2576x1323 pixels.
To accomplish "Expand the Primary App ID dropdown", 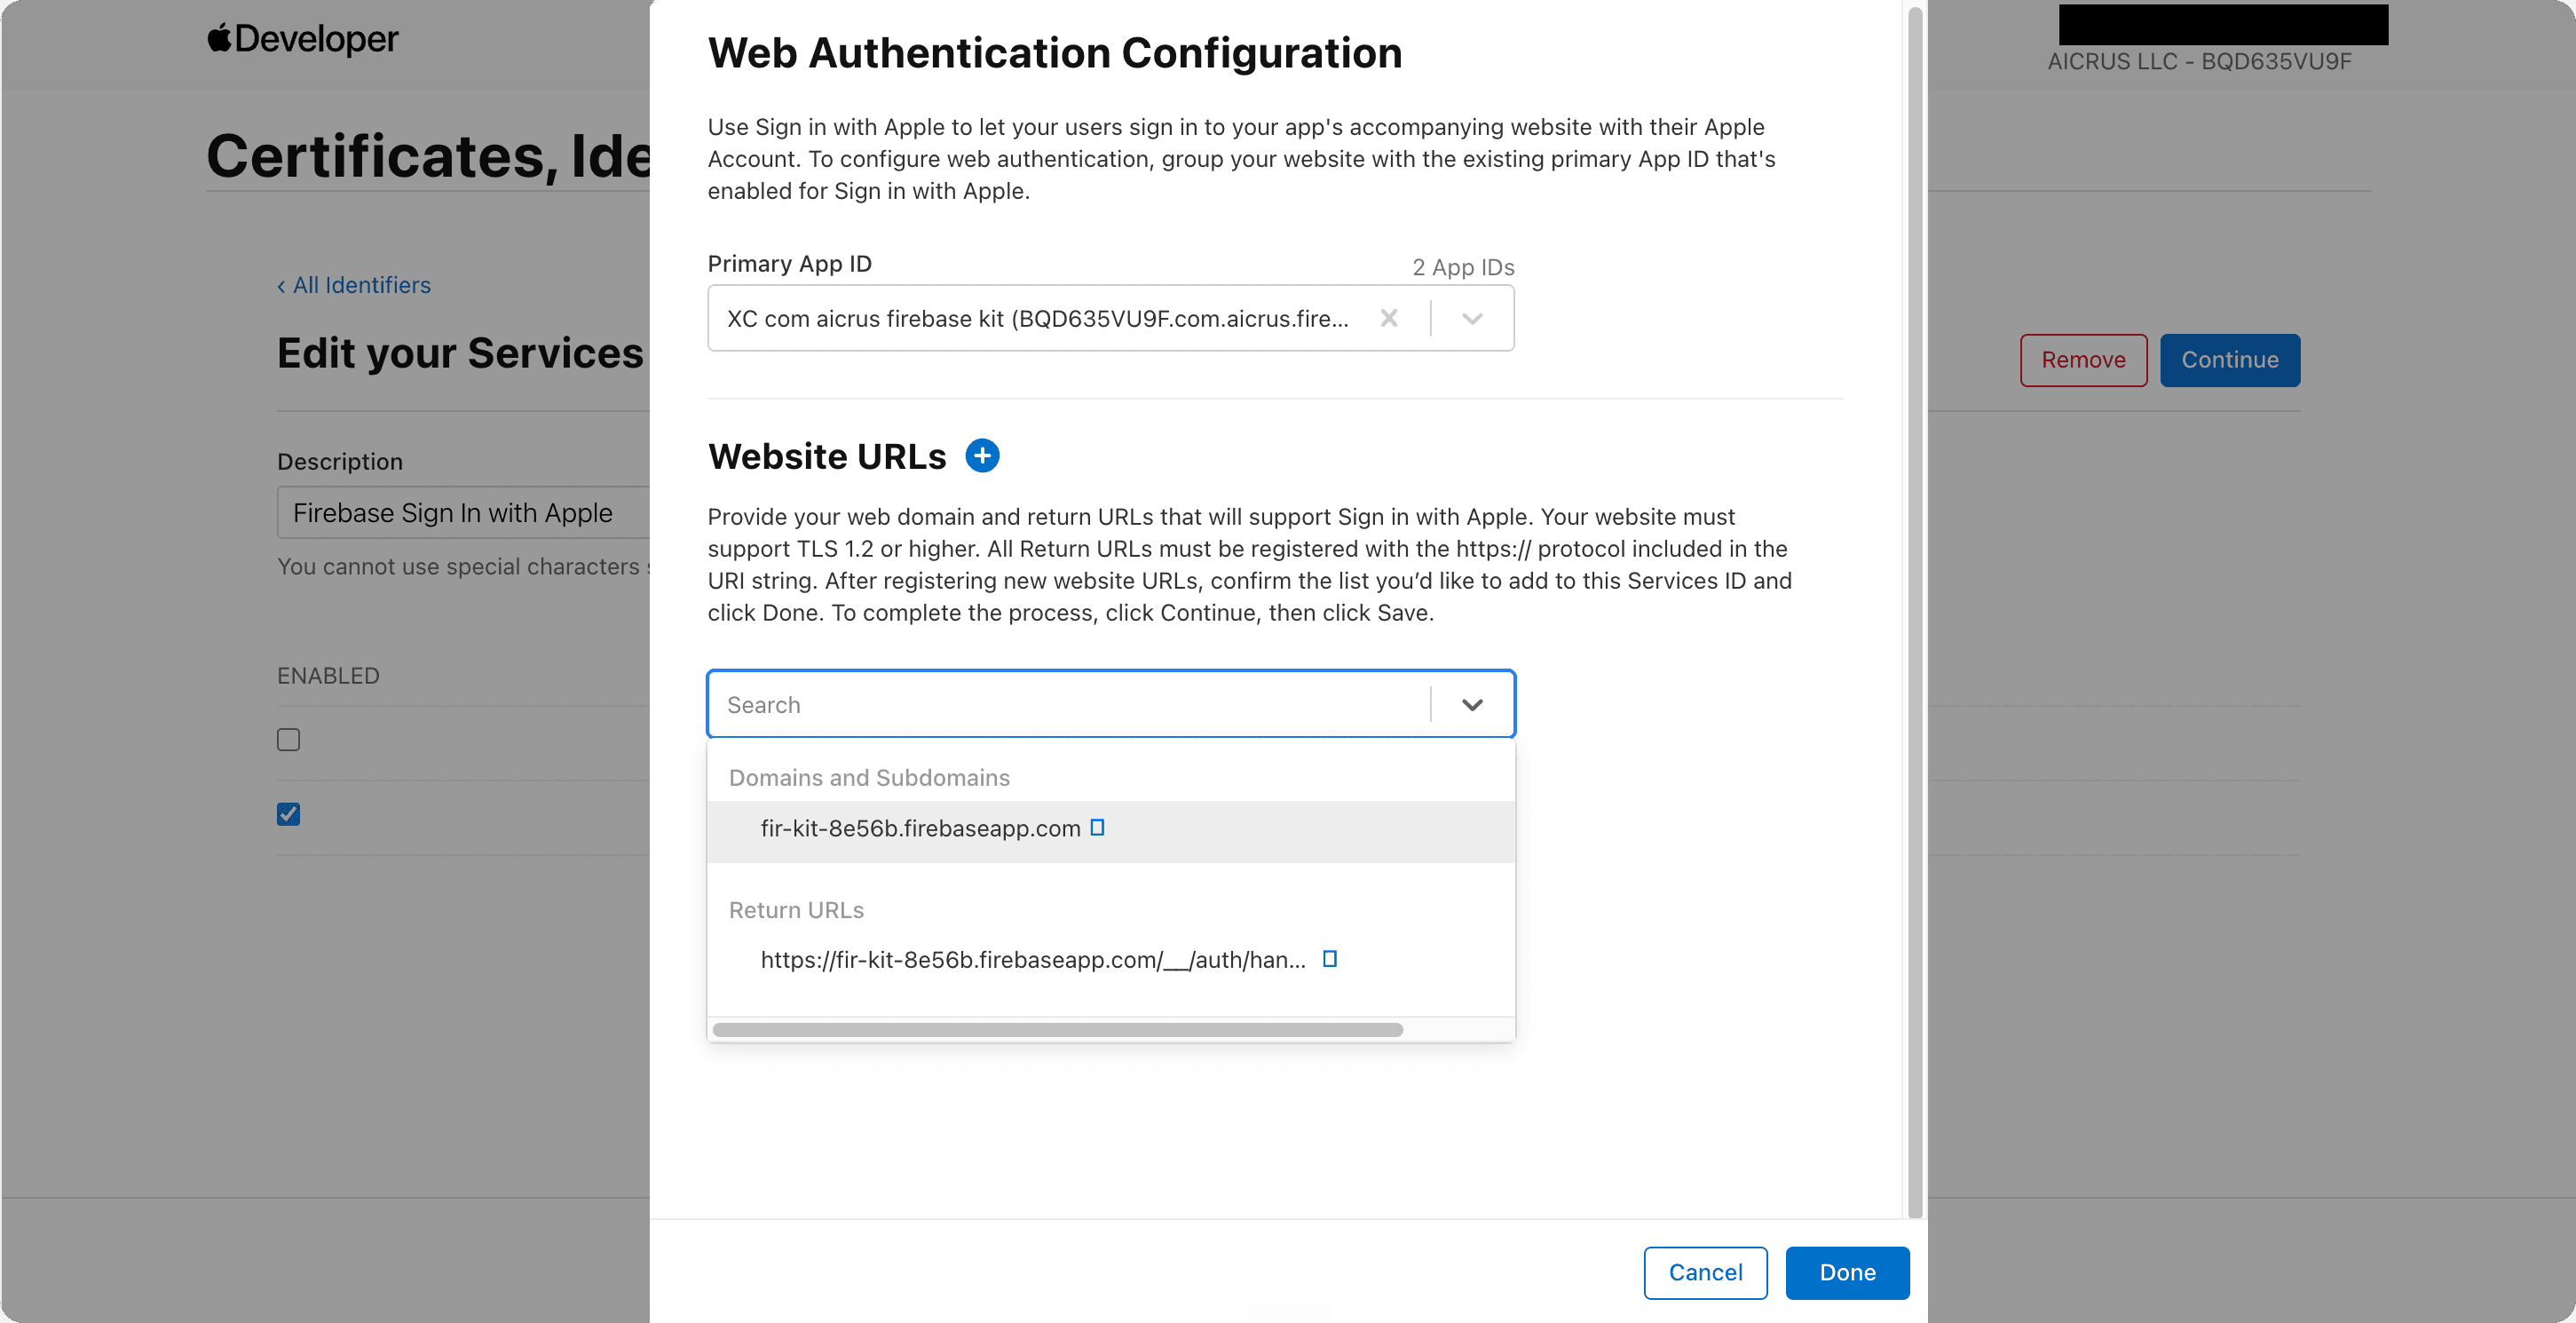I will tap(1472, 318).
